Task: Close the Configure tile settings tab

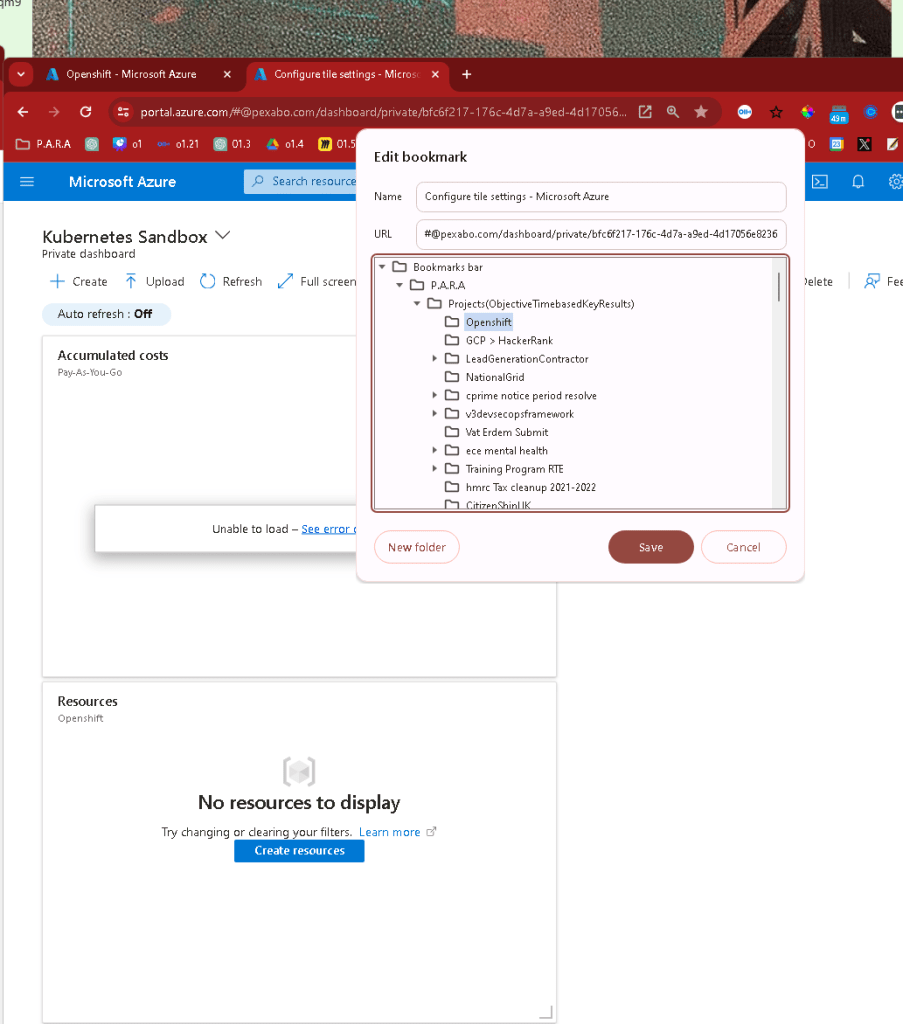Action: 436,74
